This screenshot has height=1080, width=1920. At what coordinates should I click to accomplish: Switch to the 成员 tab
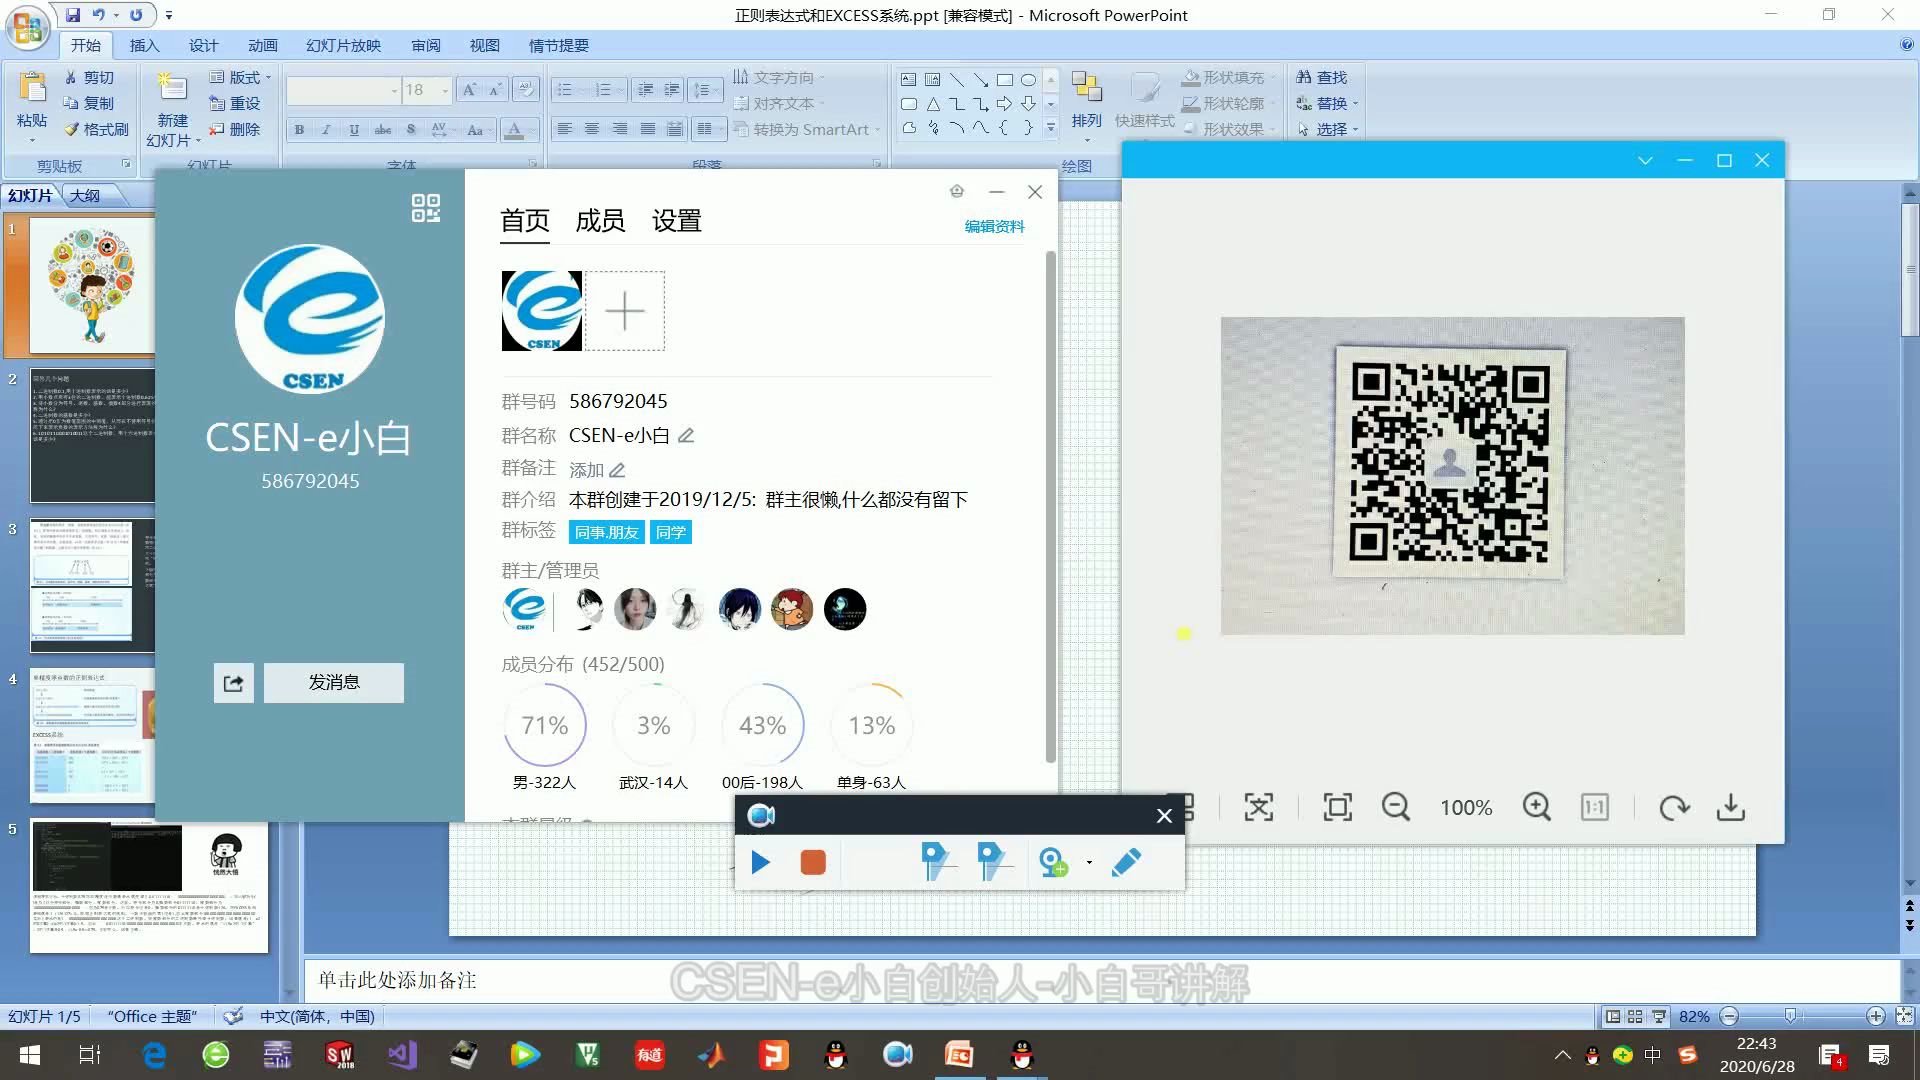point(600,221)
